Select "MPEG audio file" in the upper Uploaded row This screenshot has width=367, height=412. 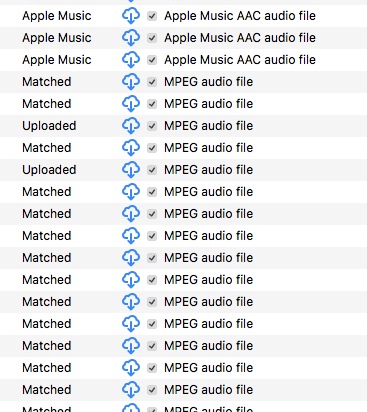[x=209, y=126]
